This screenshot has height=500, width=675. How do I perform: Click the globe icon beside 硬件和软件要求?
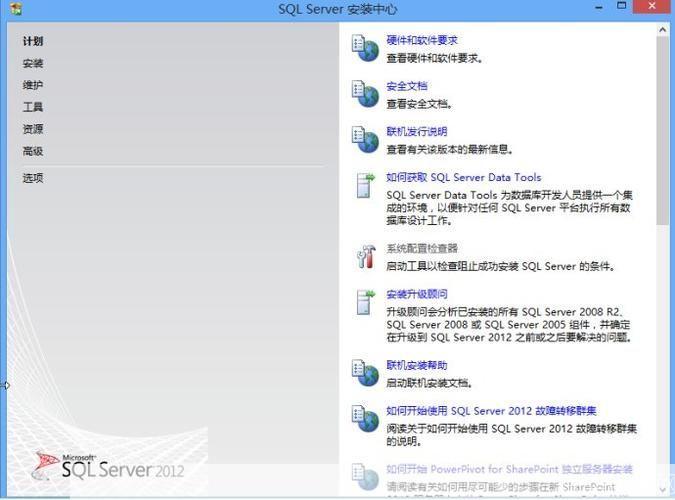pyautogui.click(x=364, y=48)
